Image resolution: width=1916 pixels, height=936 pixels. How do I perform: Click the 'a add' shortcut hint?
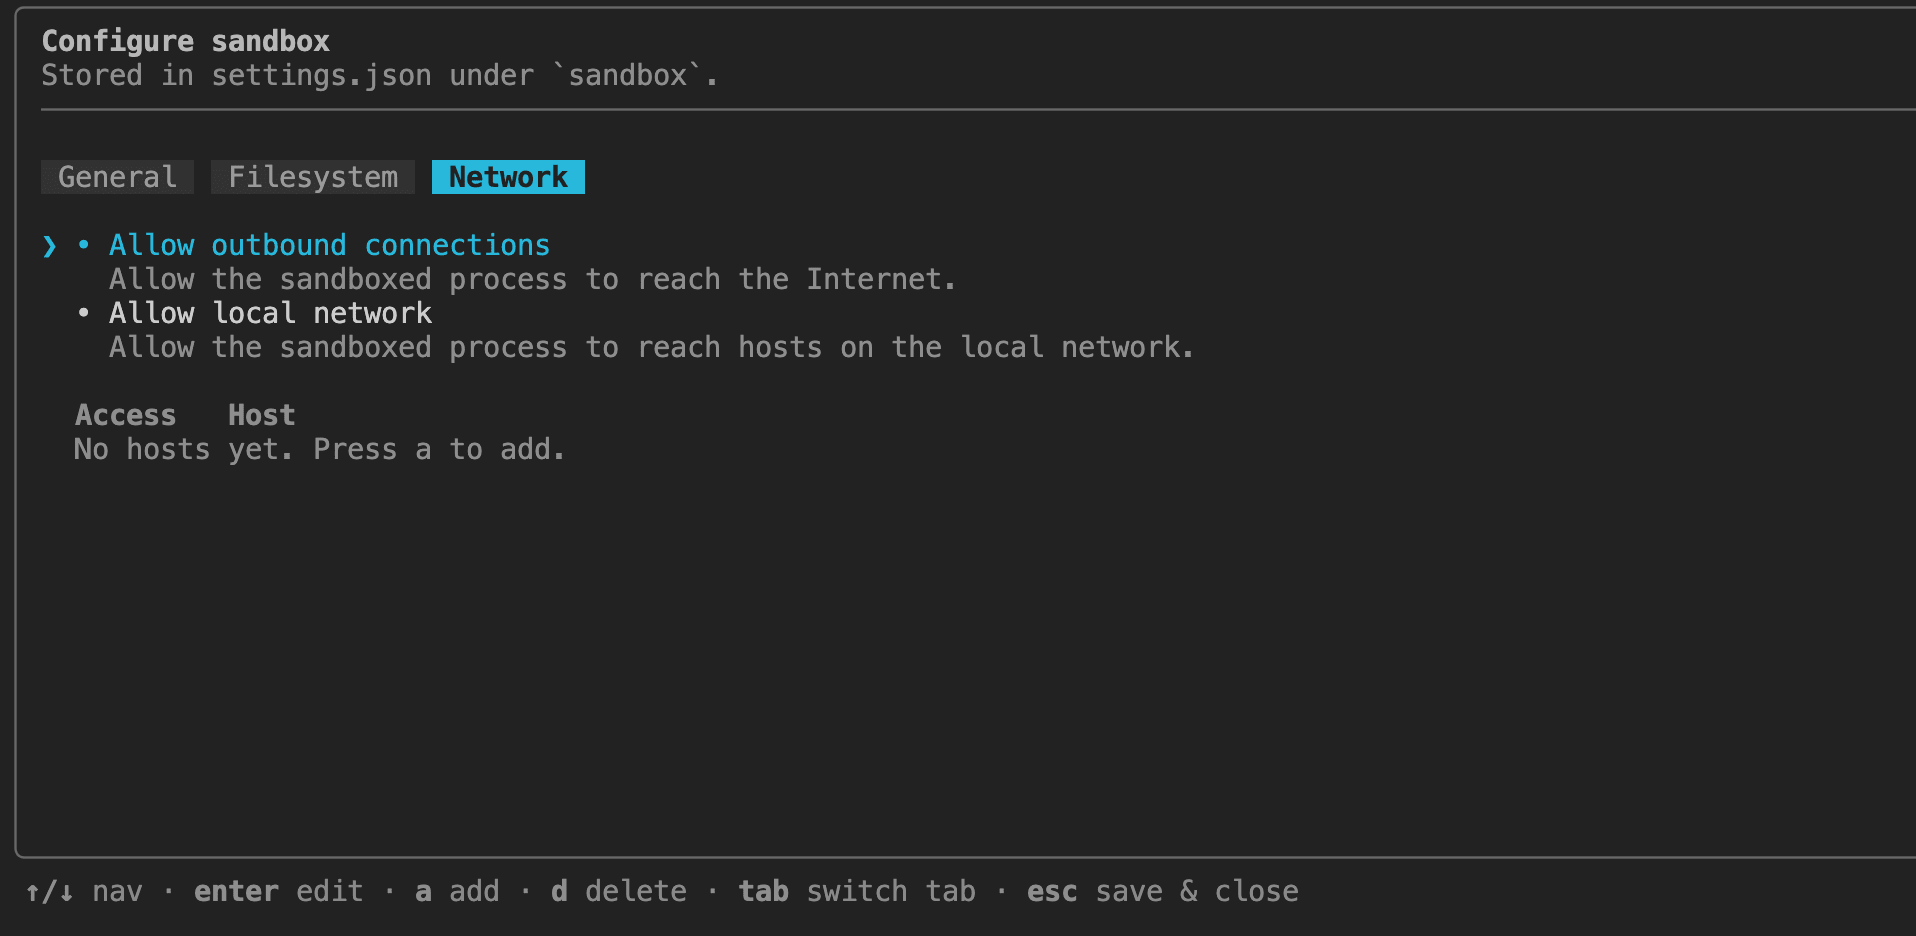coord(457,891)
